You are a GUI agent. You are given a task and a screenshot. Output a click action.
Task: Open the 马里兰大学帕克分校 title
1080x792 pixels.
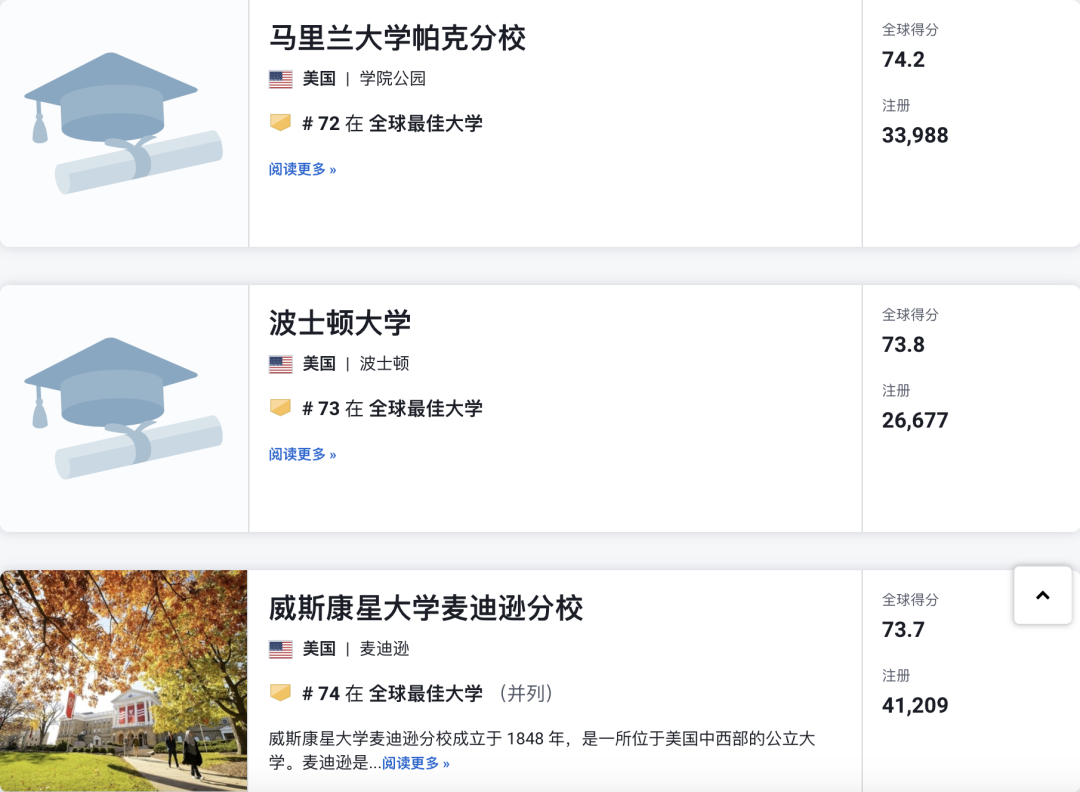pos(397,38)
